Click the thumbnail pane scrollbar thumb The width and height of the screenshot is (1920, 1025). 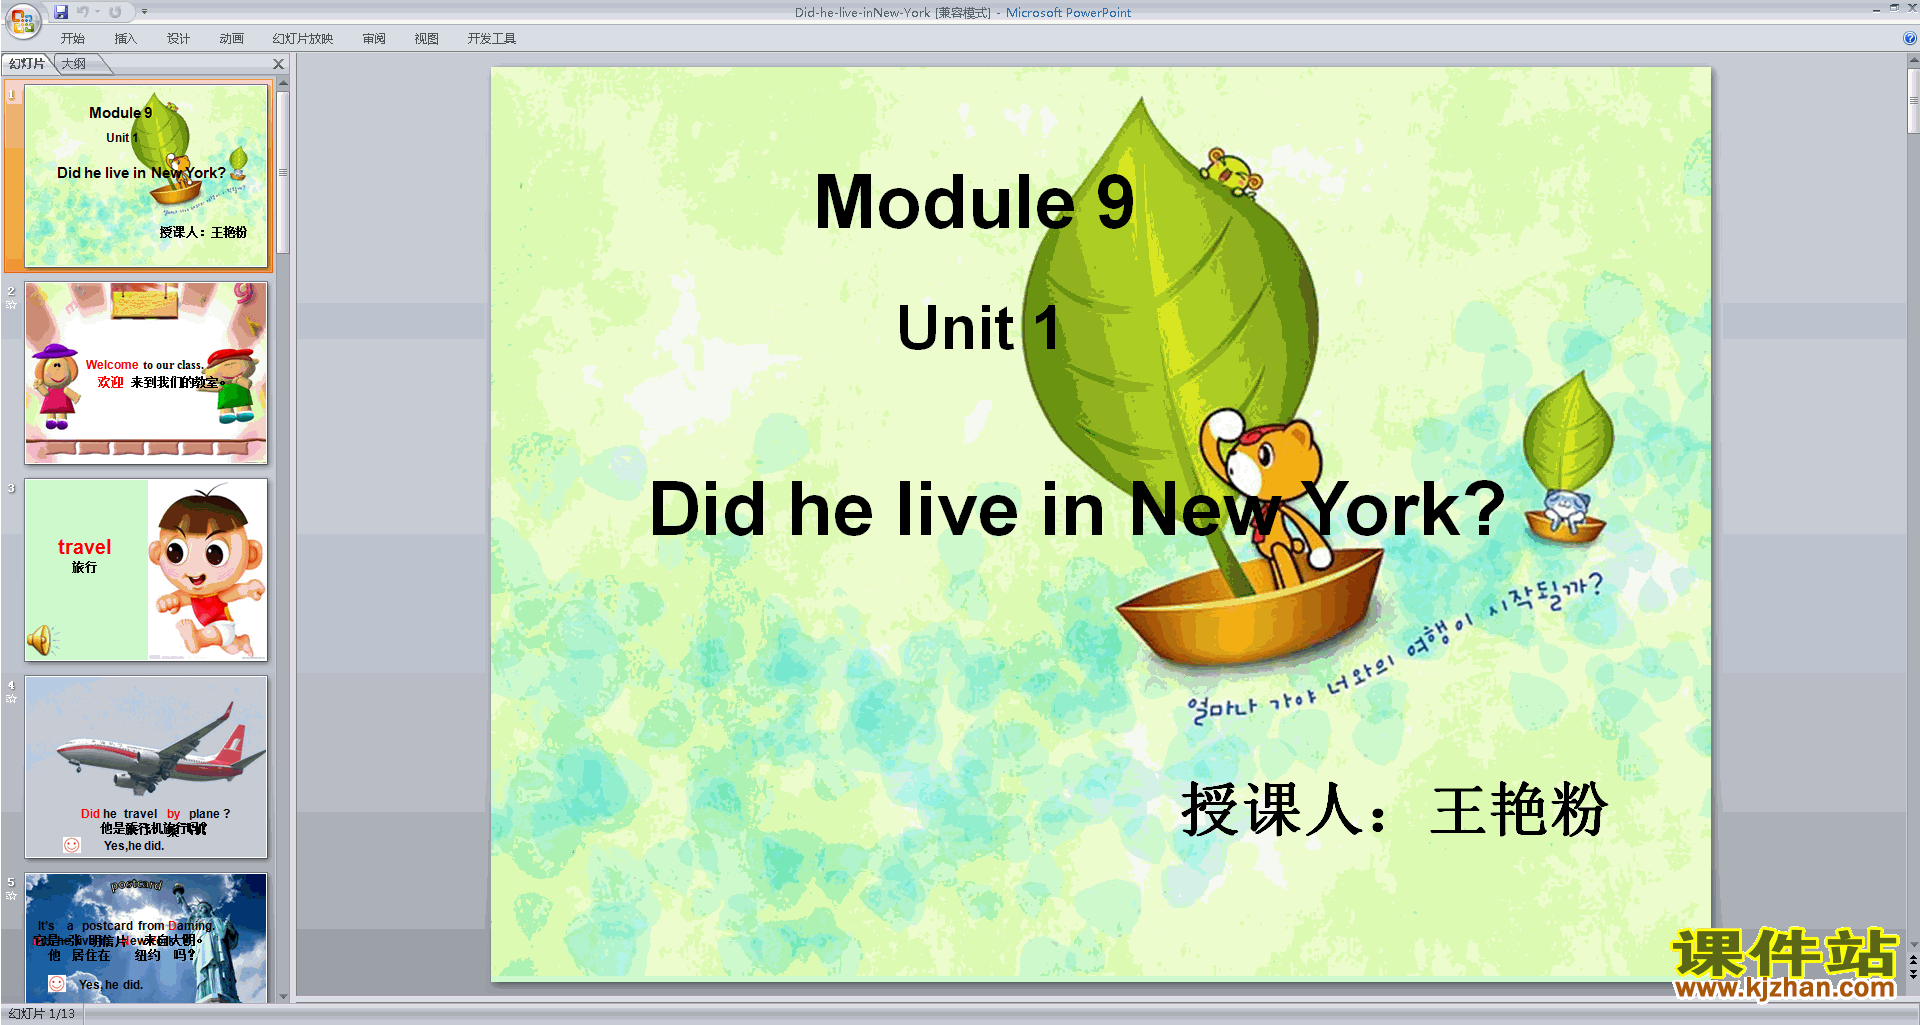[x=283, y=172]
